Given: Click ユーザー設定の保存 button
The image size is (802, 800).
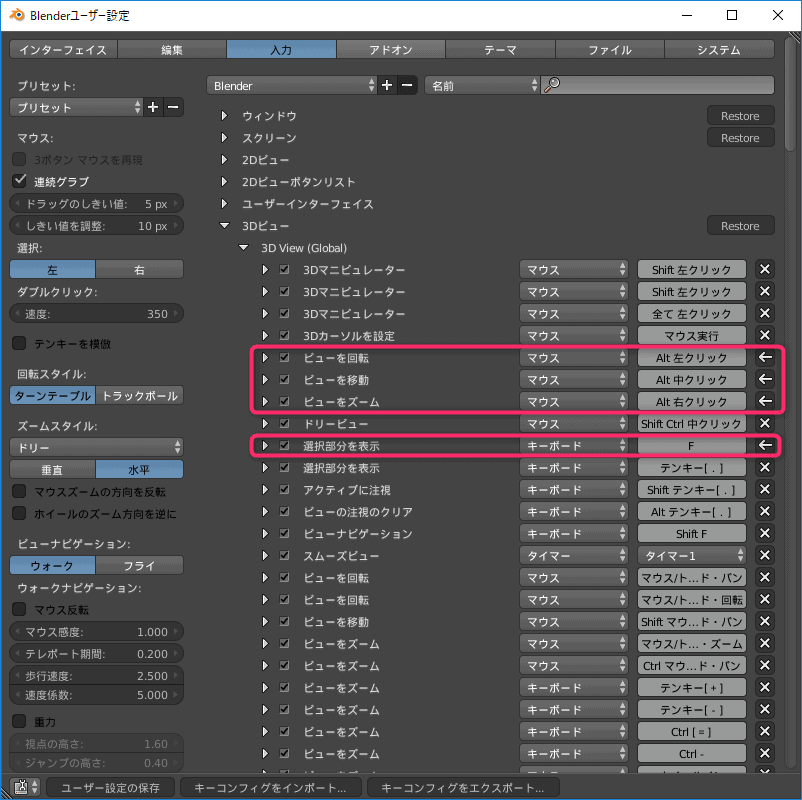Looking at the screenshot, I should (111, 787).
